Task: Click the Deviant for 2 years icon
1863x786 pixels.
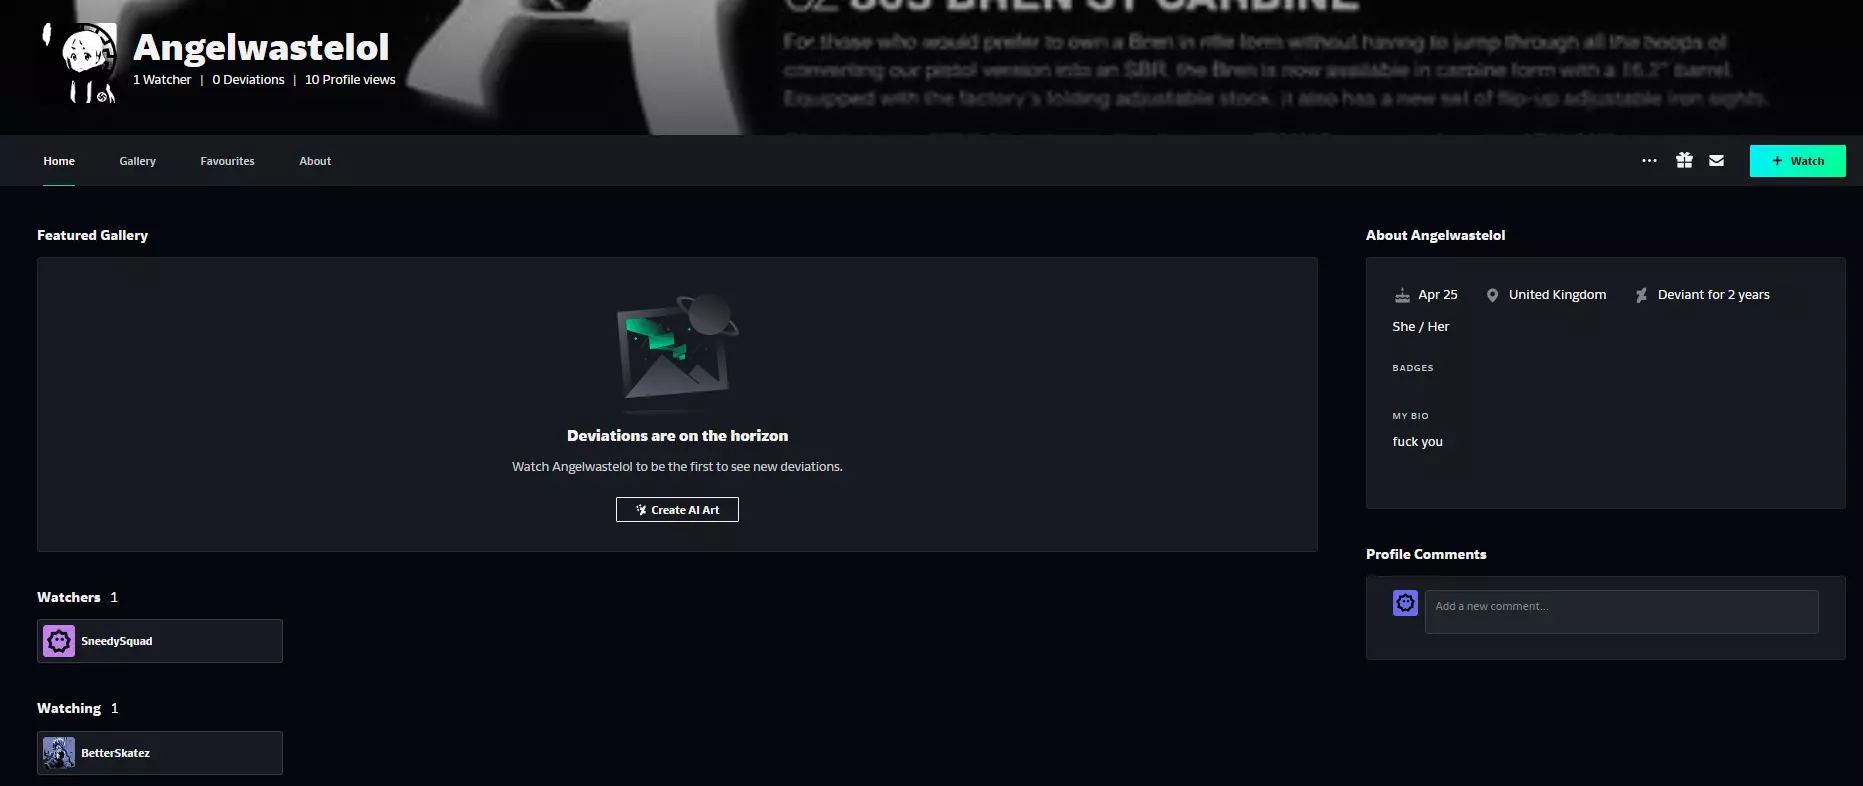Action: (x=1641, y=295)
